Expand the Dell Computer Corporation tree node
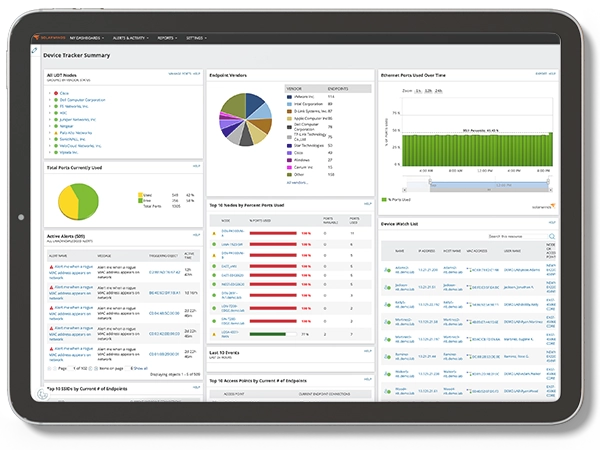 tap(48, 98)
